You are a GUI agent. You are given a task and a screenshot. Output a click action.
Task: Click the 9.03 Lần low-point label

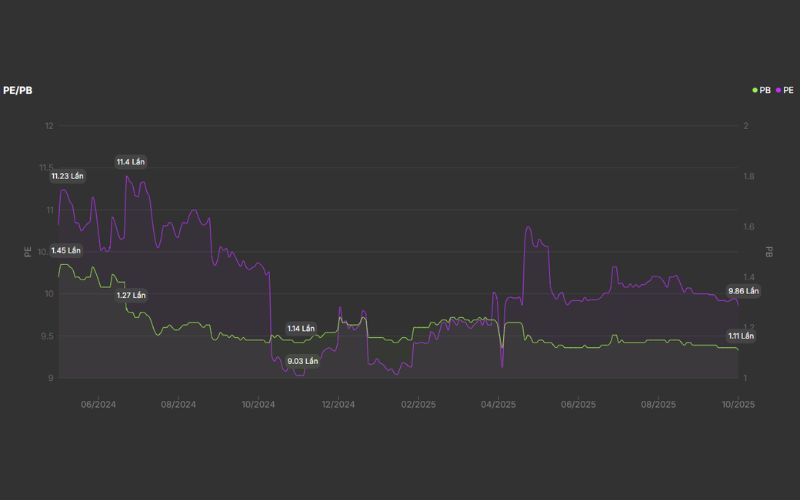[302, 361]
